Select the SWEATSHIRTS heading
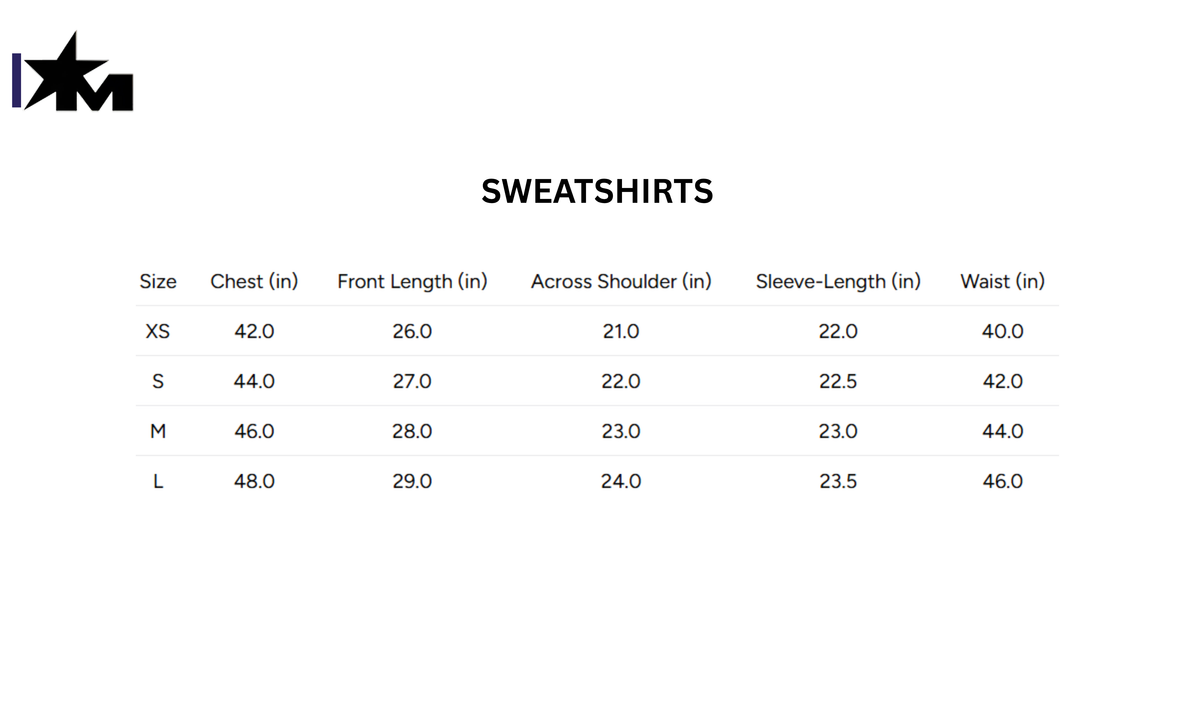Image resolution: width=1200 pixels, height=713 pixels. [x=597, y=191]
